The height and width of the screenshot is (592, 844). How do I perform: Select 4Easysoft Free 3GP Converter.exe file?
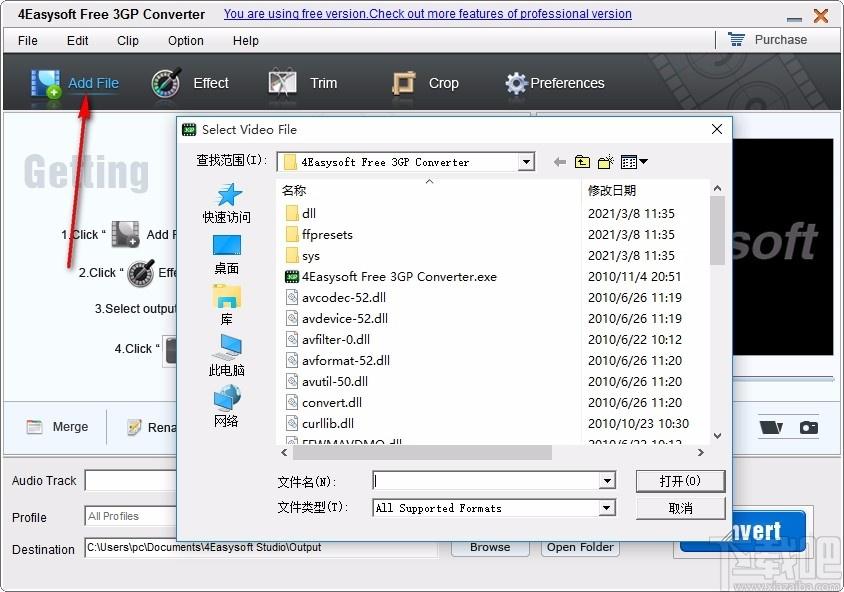tap(391, 277)
